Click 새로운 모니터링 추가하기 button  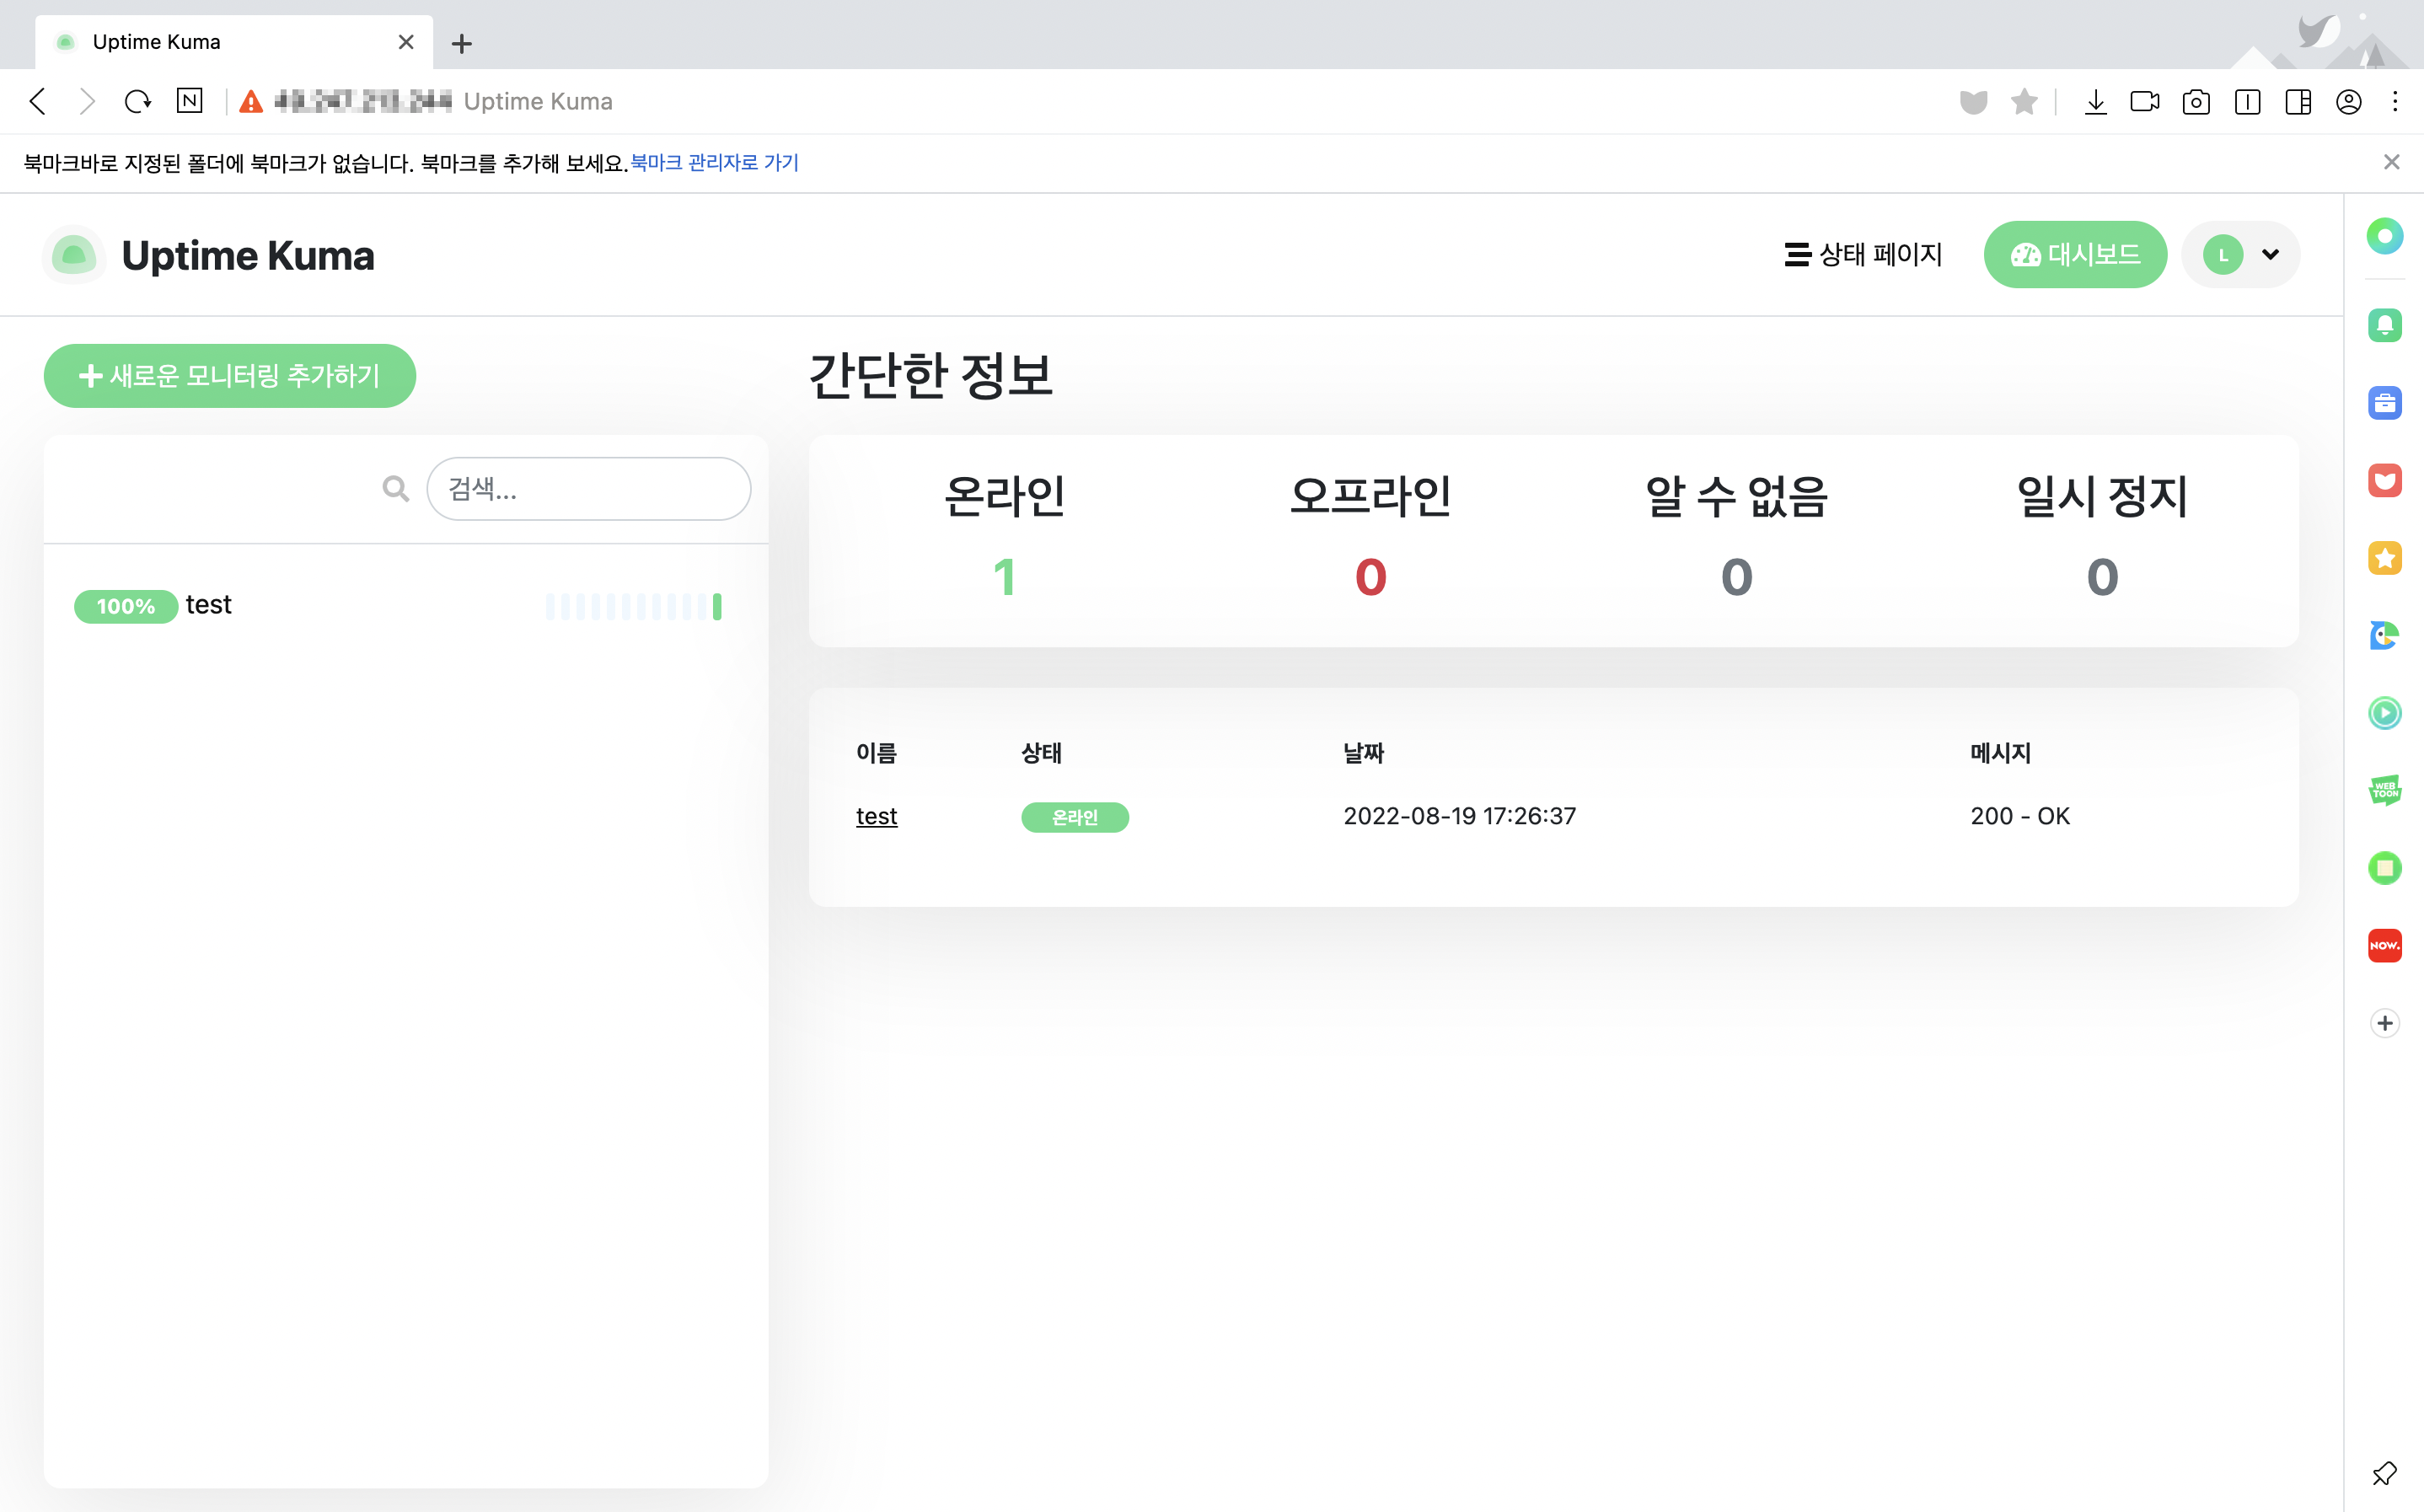tap(230, 376)
